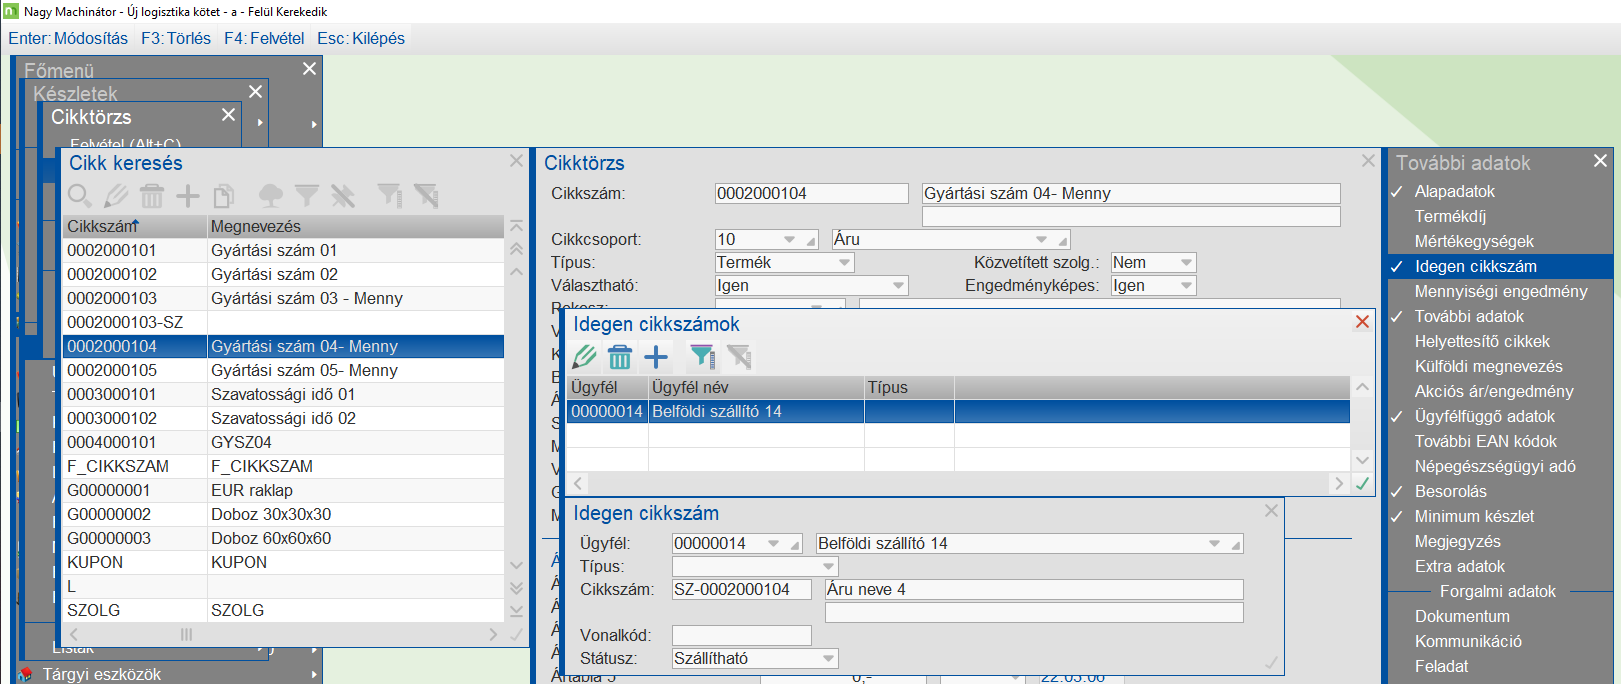Select Külföldi megnevezés entry
The image size is (1621, 684).
pyautogui.click(x=1488, y=366)
